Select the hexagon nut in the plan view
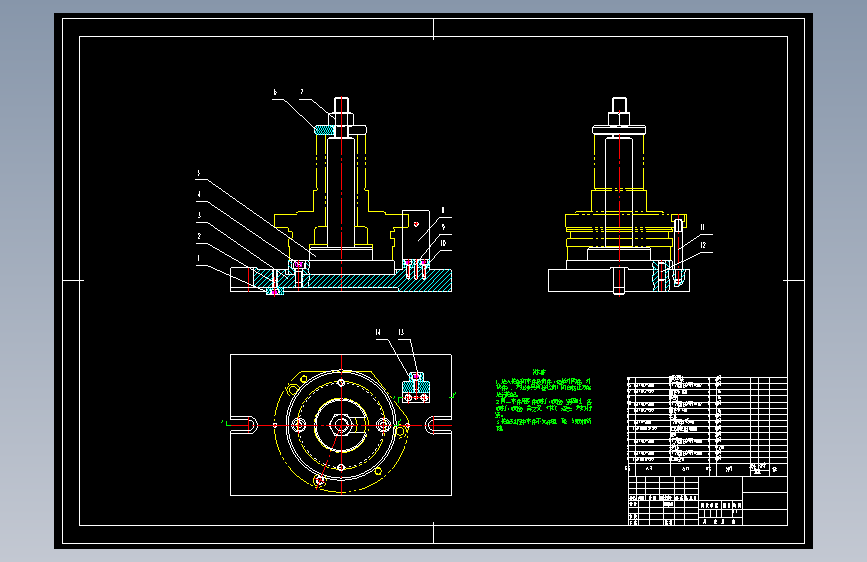The height and width of the screenshot is (562, 867). 341,425
